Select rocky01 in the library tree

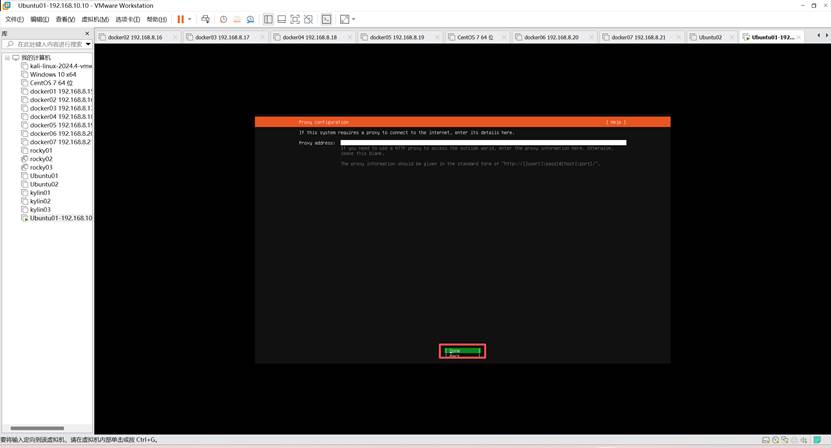(x=37, y=151)
